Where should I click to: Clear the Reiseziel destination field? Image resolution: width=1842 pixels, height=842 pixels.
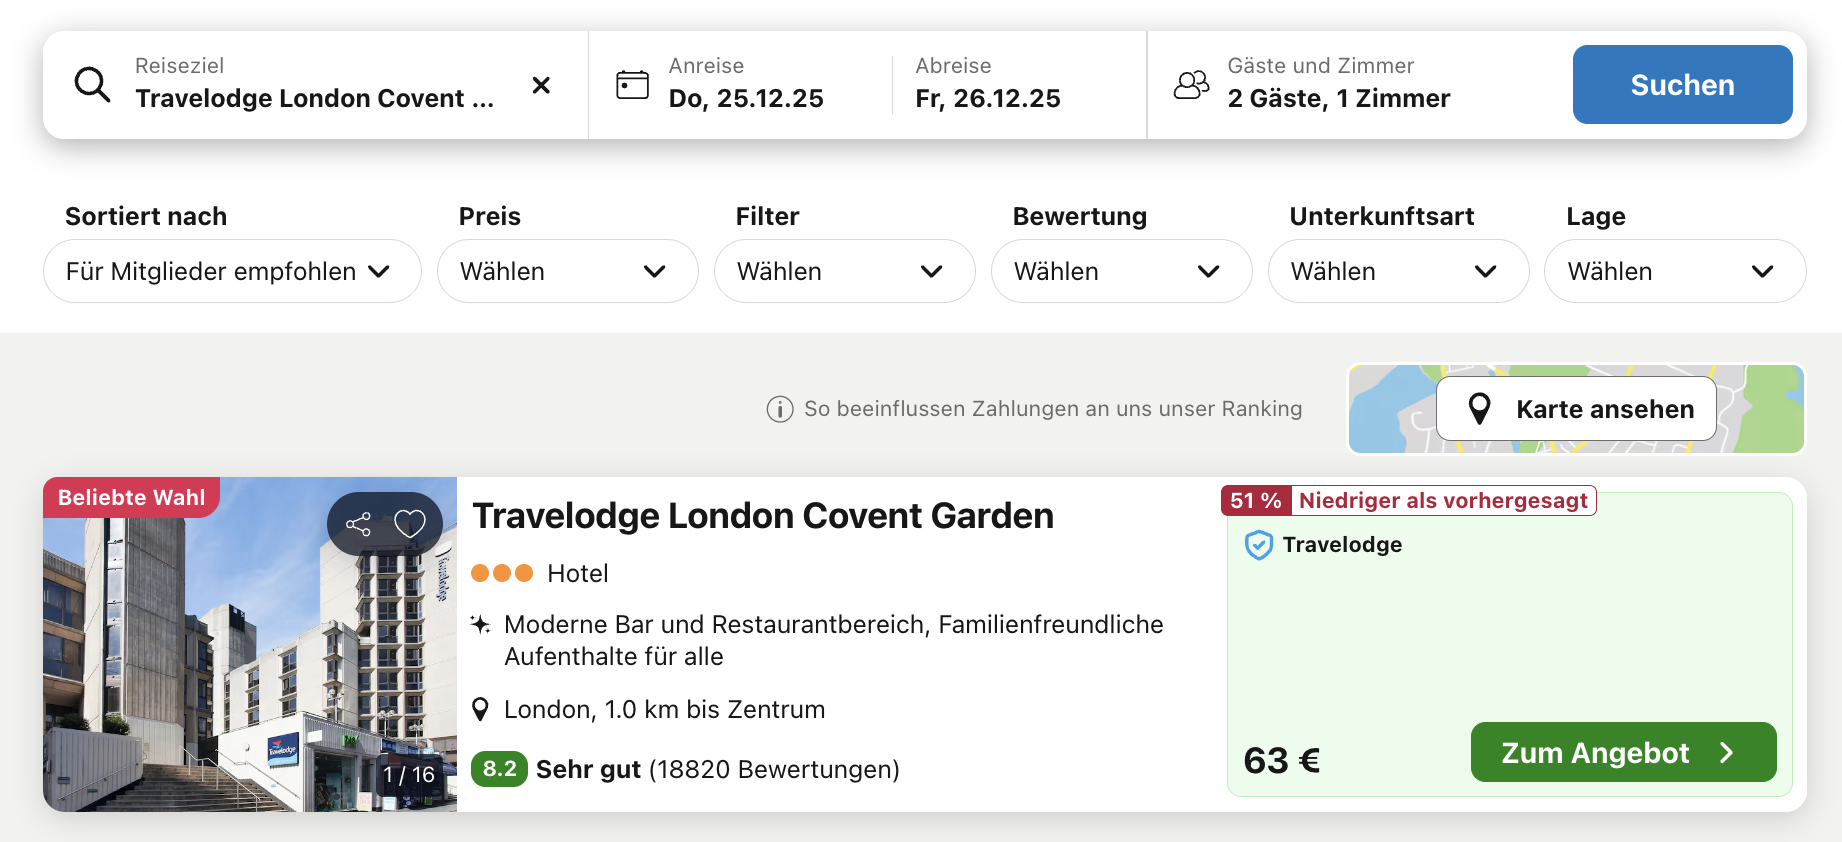point(541,85)
